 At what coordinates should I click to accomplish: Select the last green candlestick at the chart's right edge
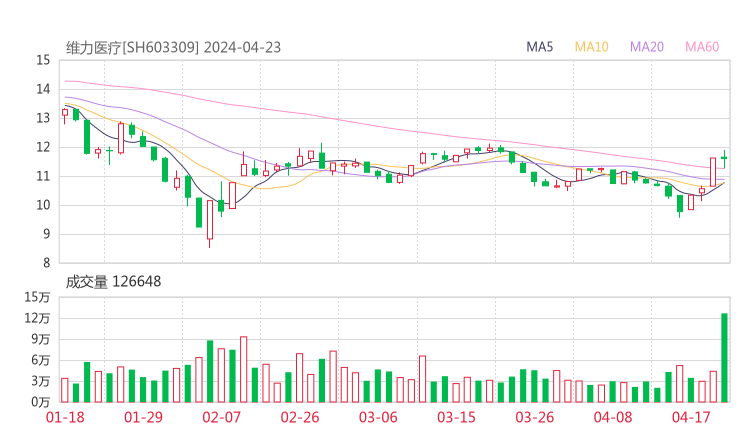click(x=724, y=159)
